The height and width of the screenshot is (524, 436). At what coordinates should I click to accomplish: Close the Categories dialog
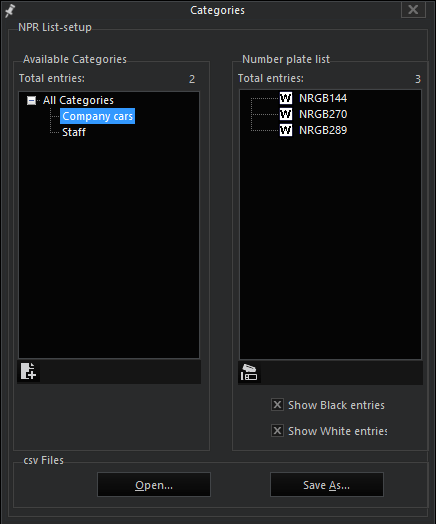click(413, 10)
